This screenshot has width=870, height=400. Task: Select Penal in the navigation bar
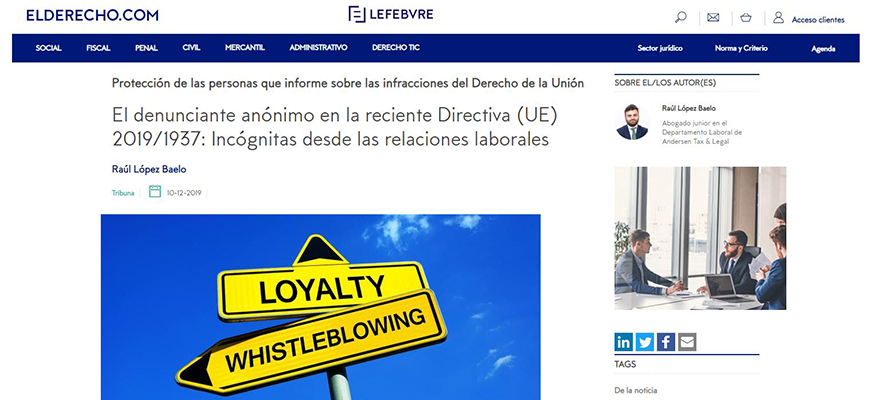click(146, 48)
